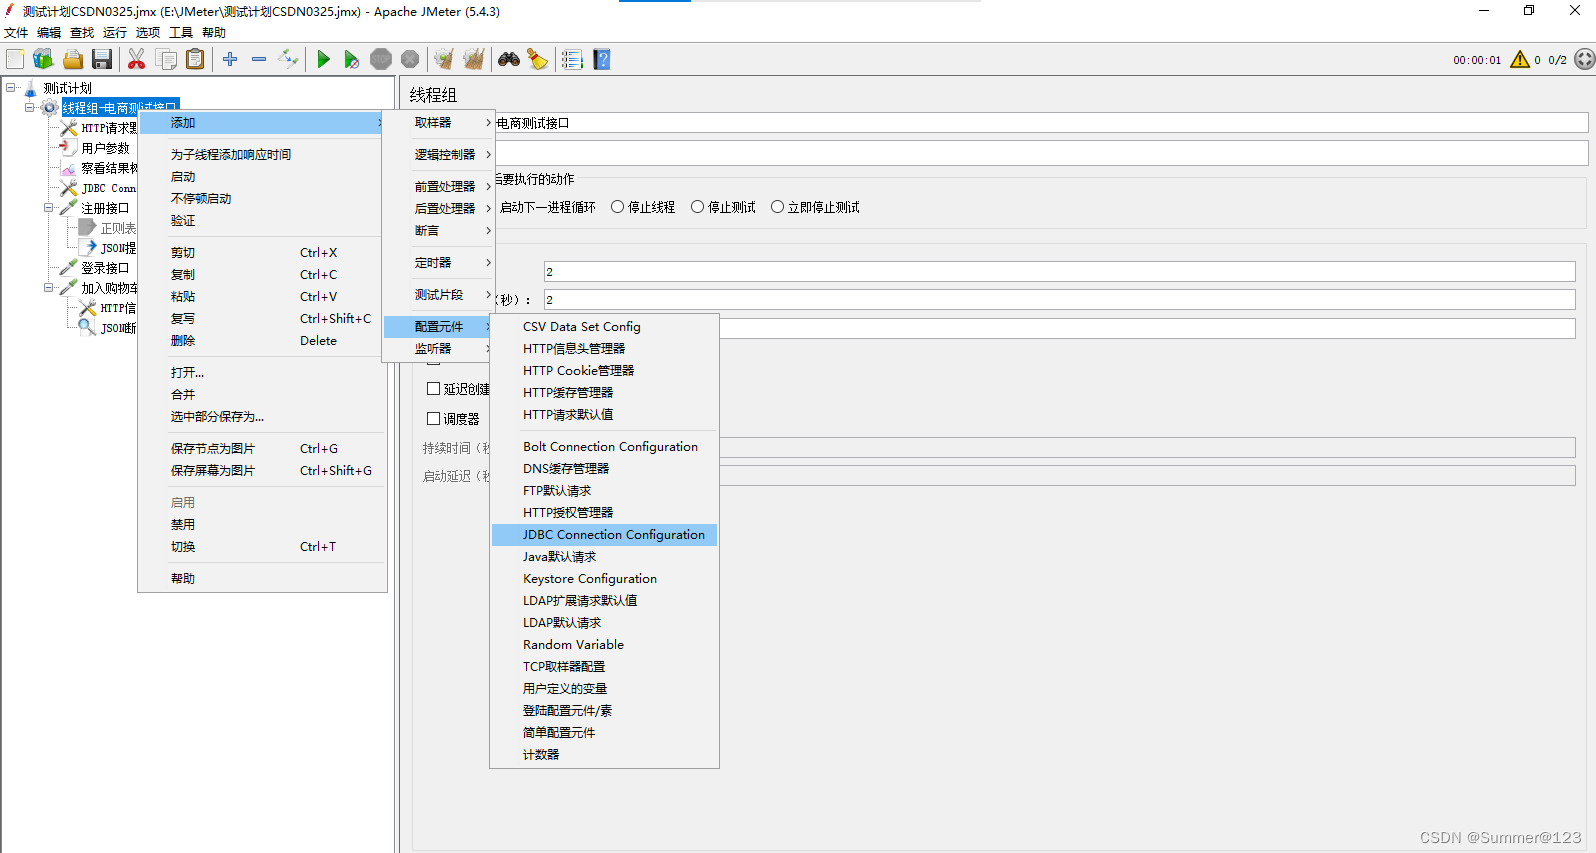Start the test with green play icon
This screenshot has width=1596, height=853.
pyautogui.click(x=323, y=60)
